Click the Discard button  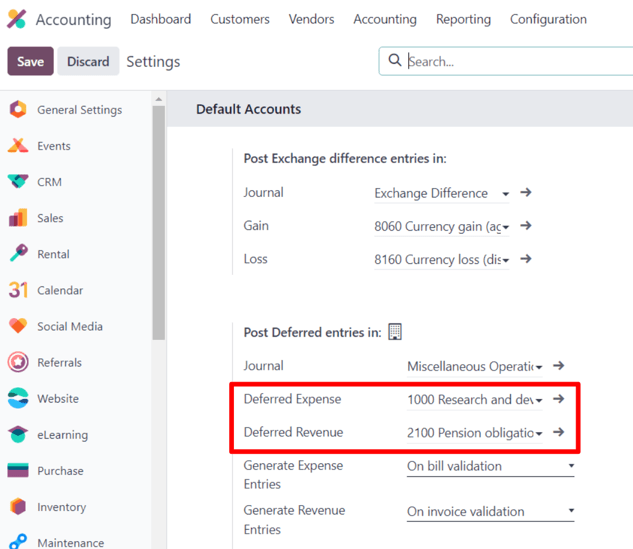(x=88, y=61)
